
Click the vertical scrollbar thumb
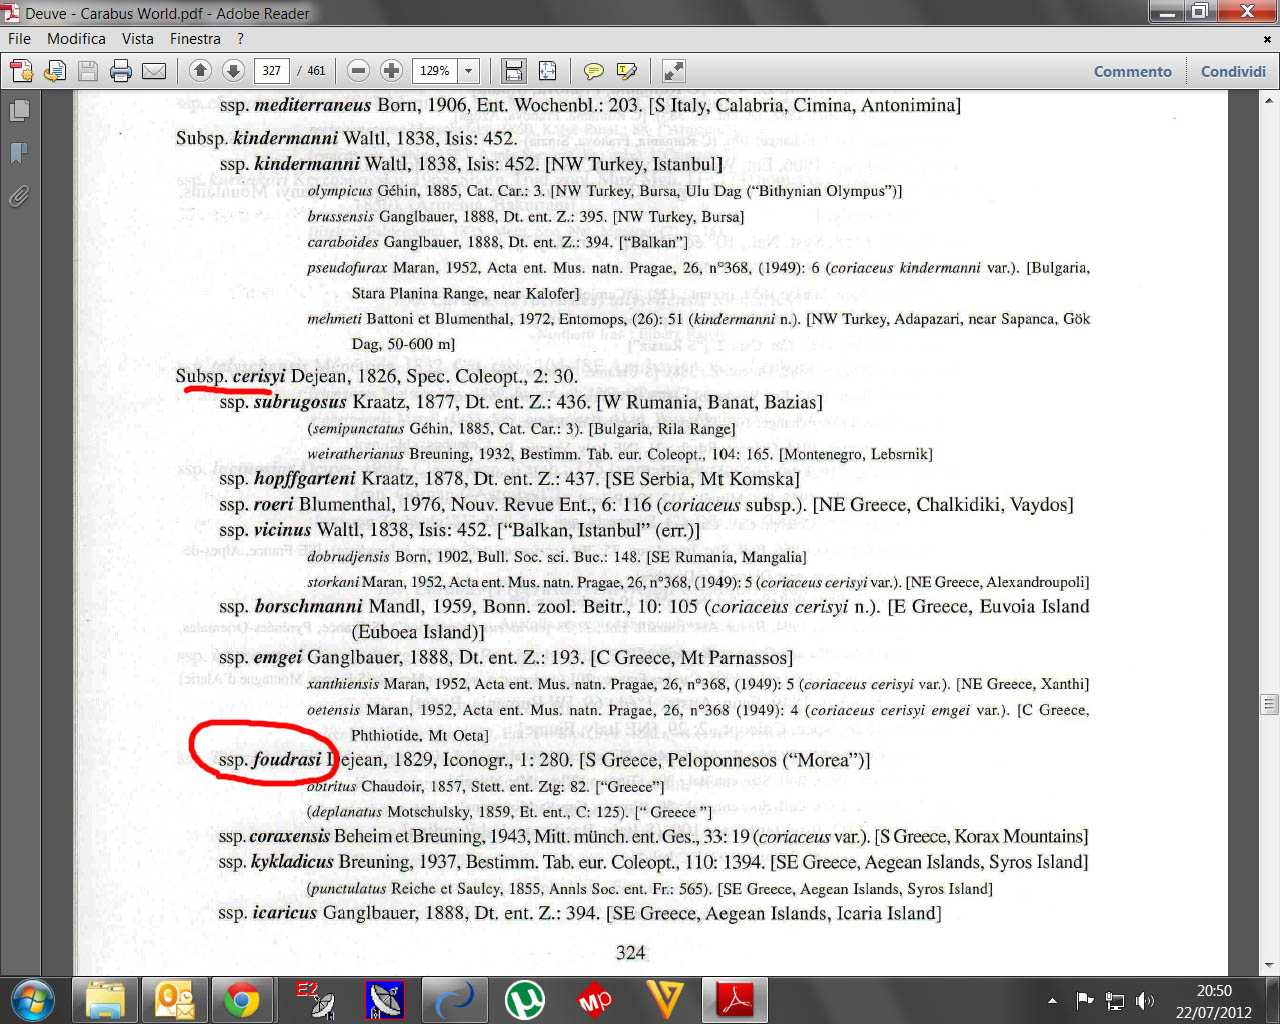click(1269, 704)
